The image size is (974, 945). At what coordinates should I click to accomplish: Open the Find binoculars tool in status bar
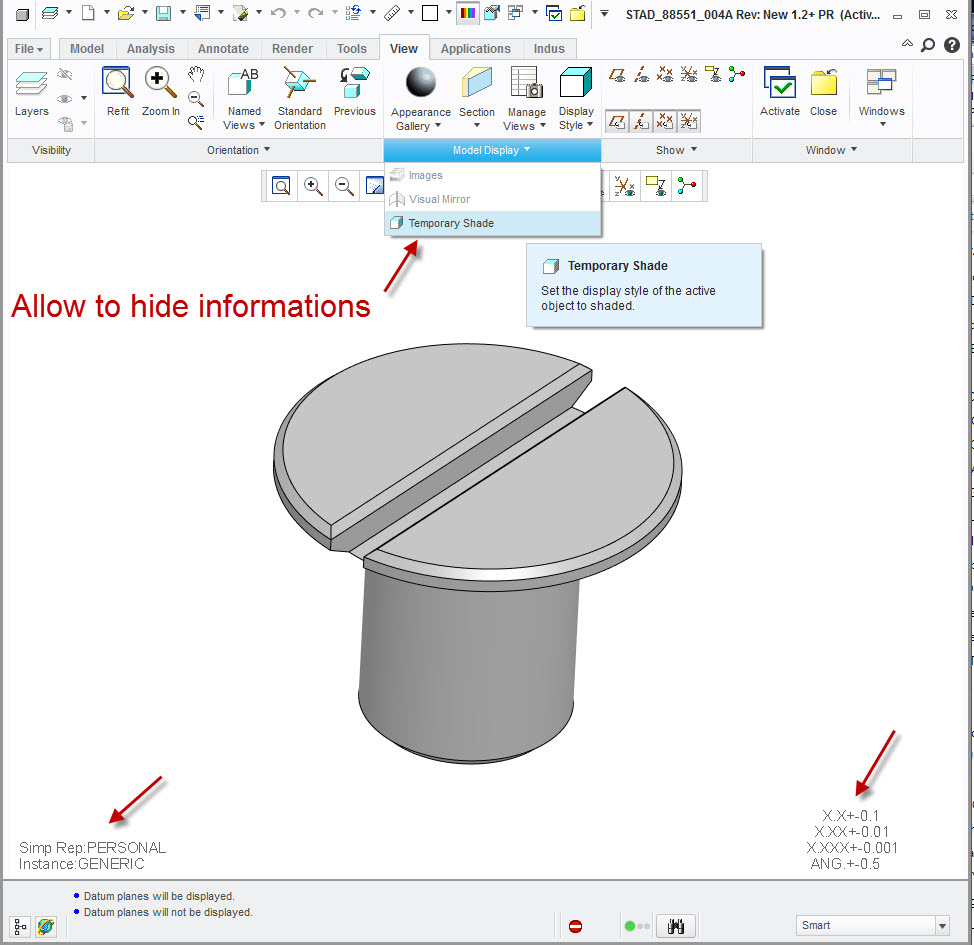pos(676,926)
